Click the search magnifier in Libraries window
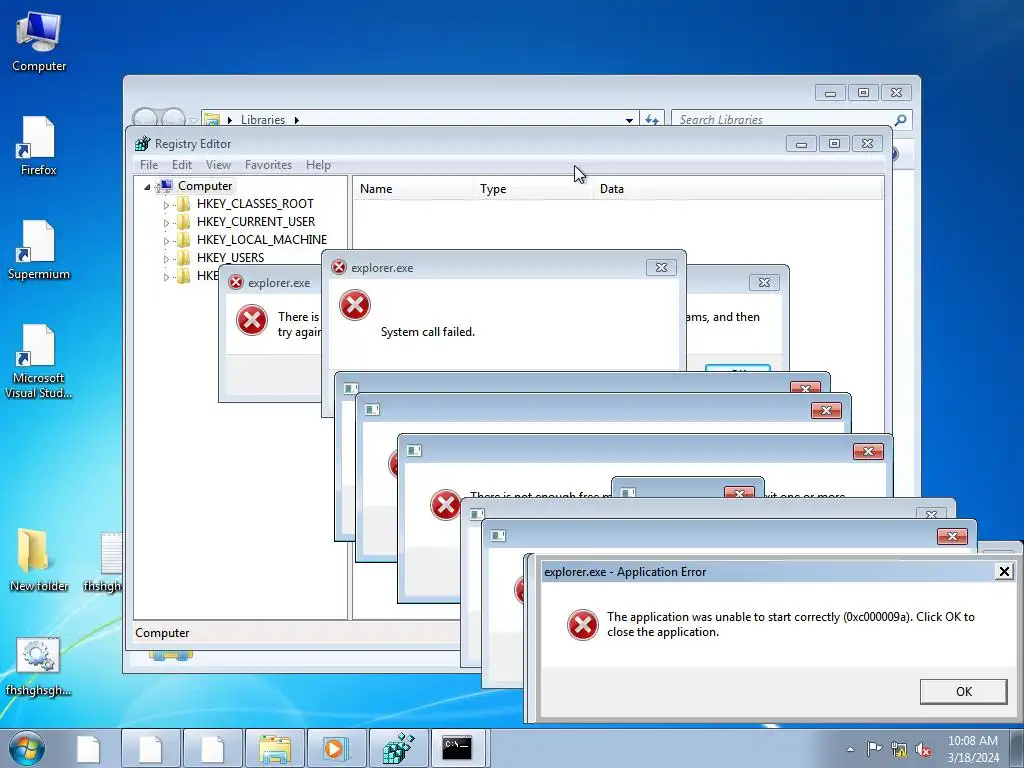 click(900, 120)
